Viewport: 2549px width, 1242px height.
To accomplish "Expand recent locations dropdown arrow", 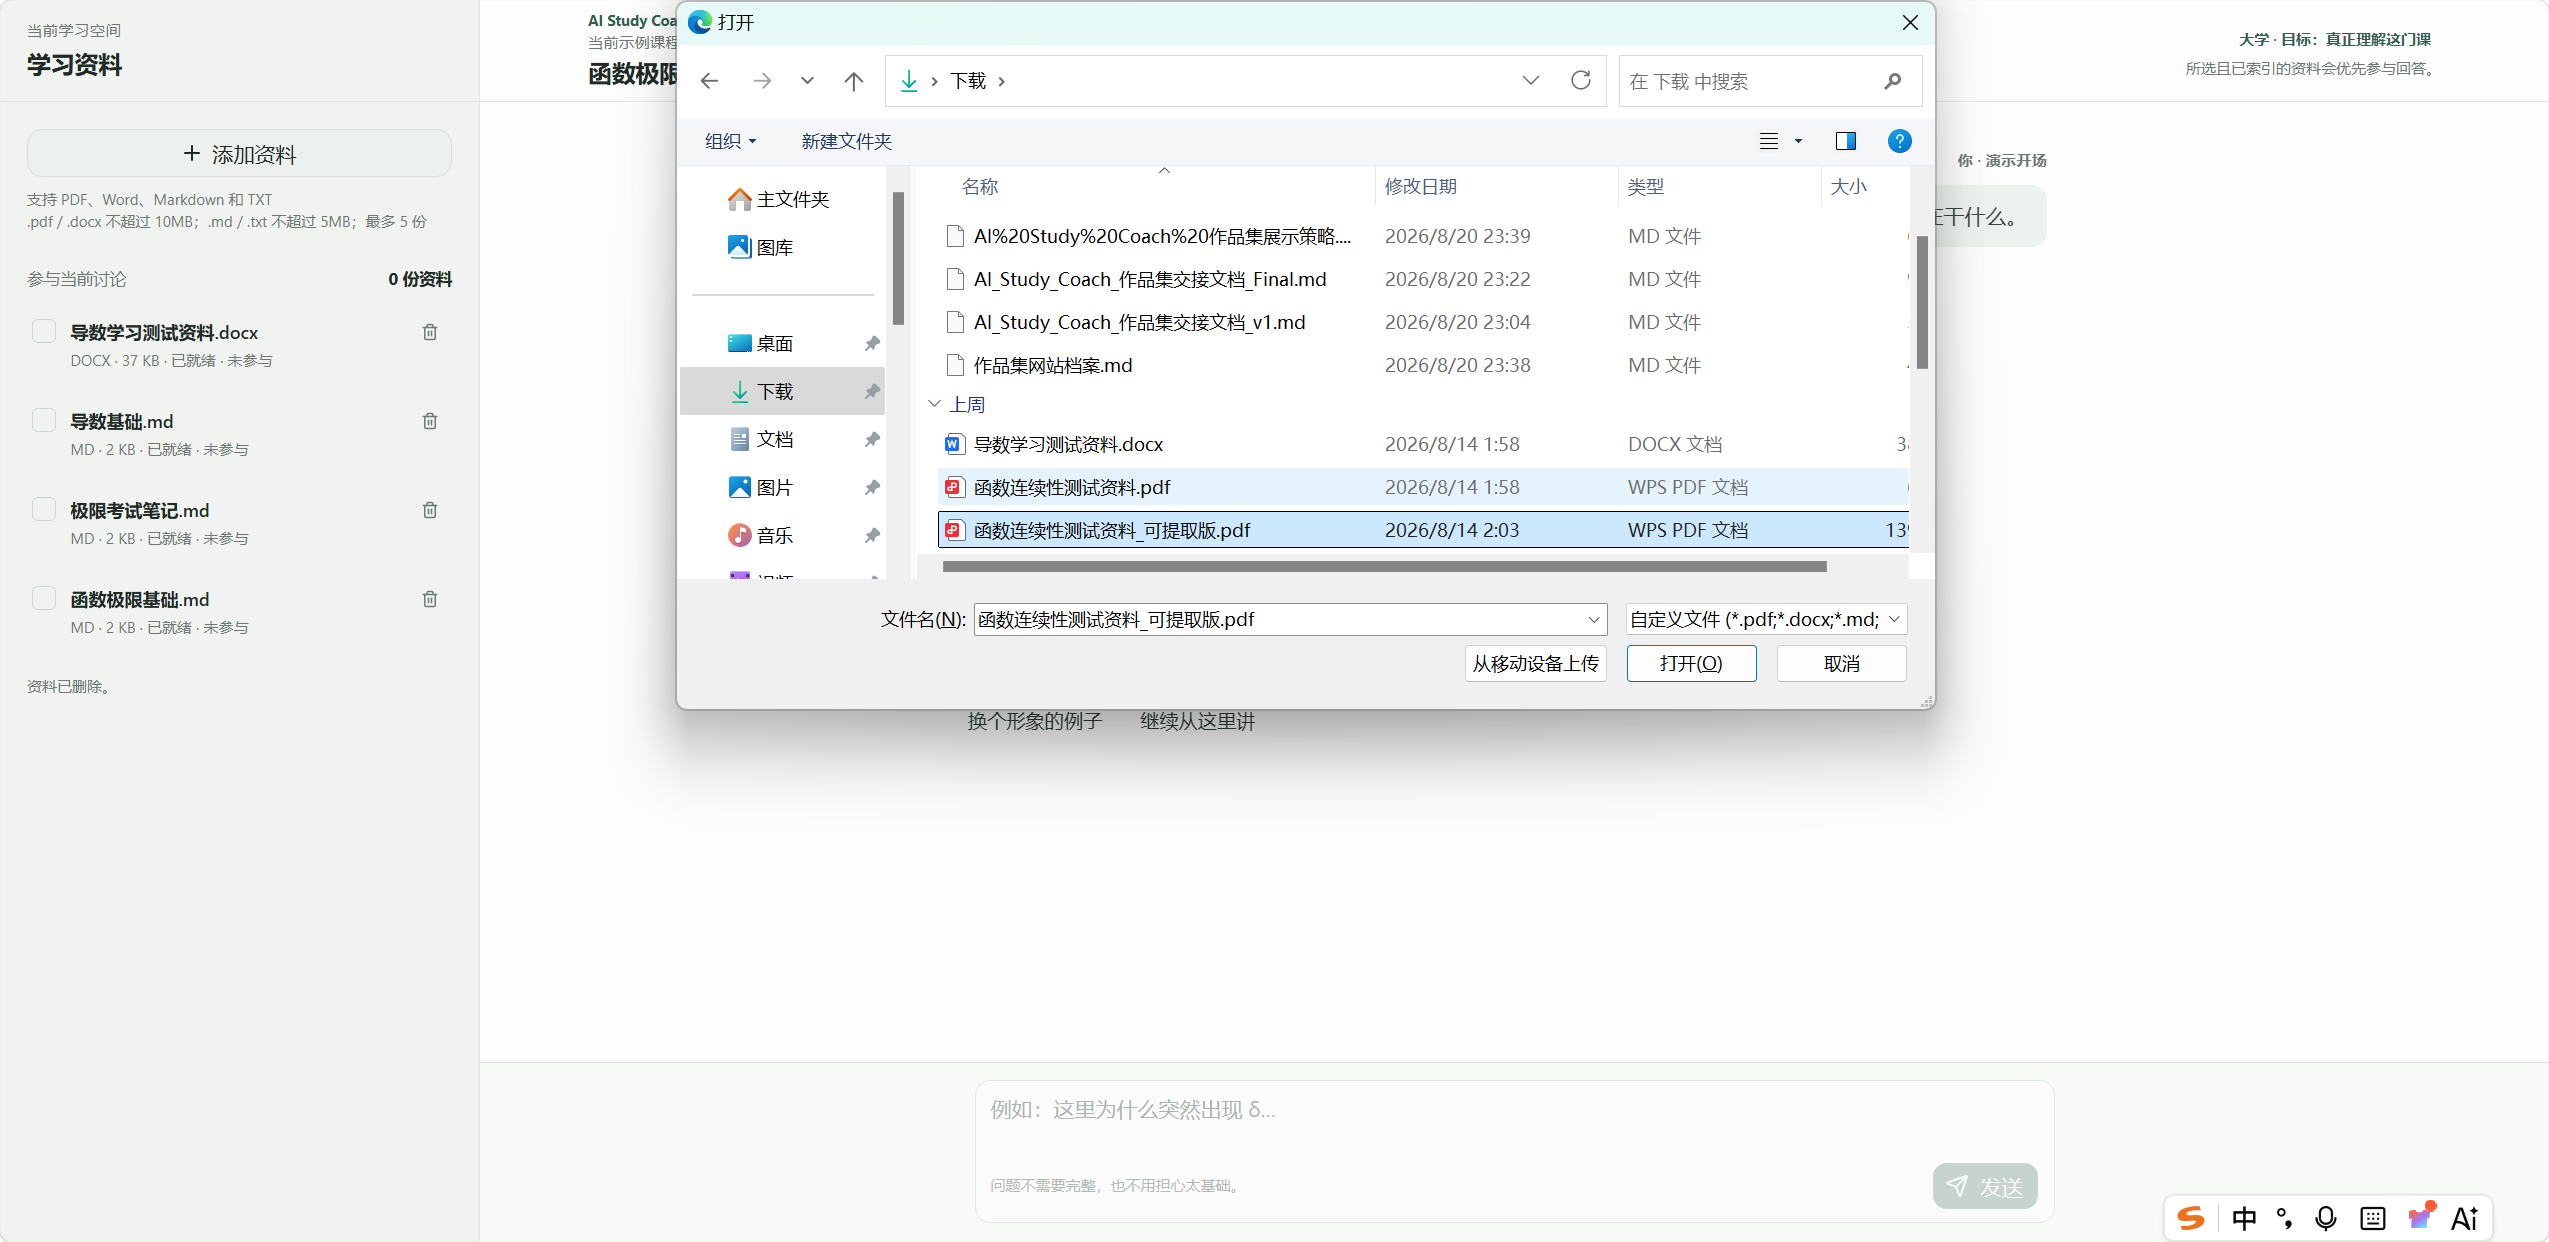I will point(807,81).
